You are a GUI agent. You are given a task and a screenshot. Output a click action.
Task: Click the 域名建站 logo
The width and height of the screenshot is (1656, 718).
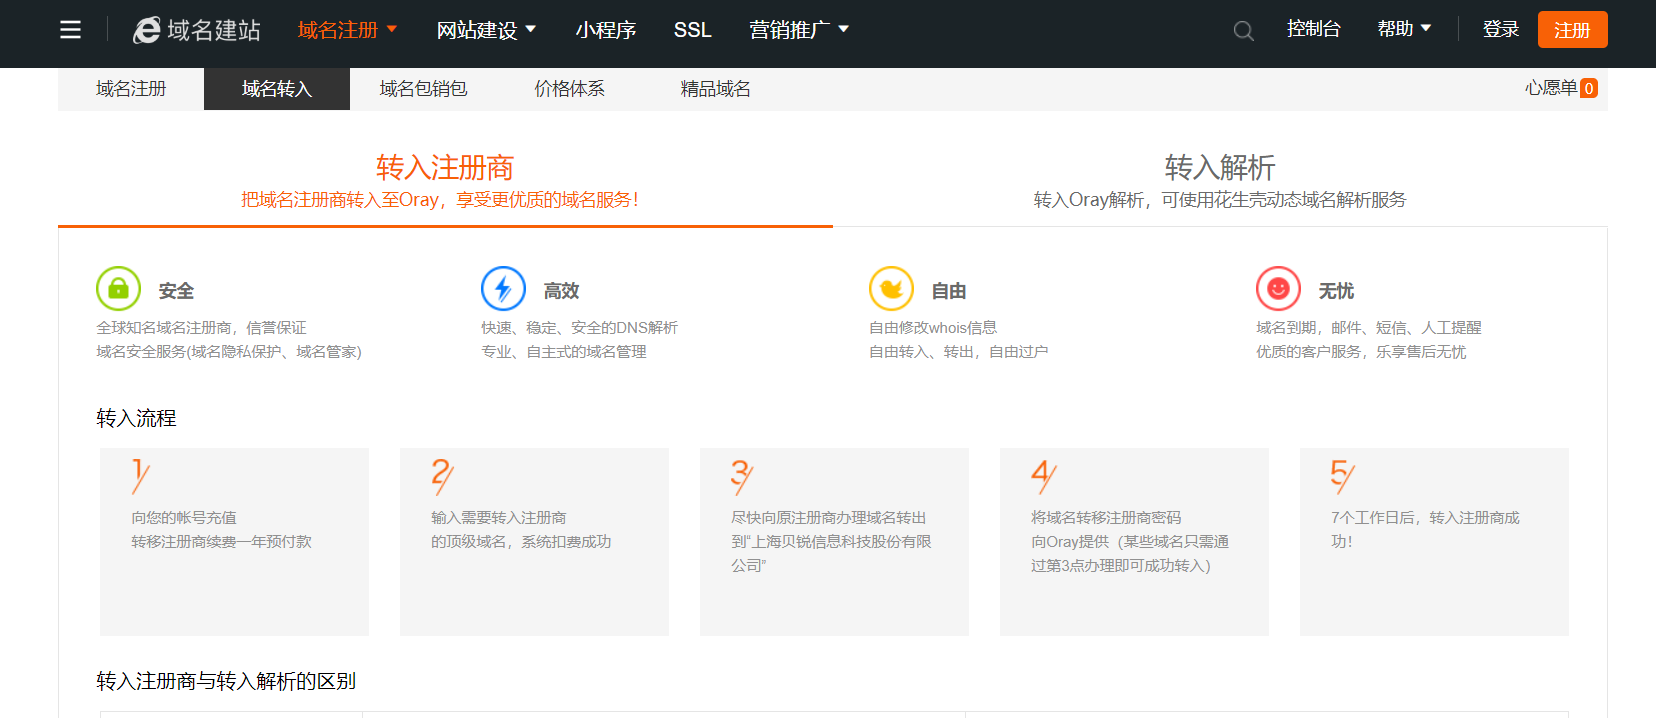(197, 30)
